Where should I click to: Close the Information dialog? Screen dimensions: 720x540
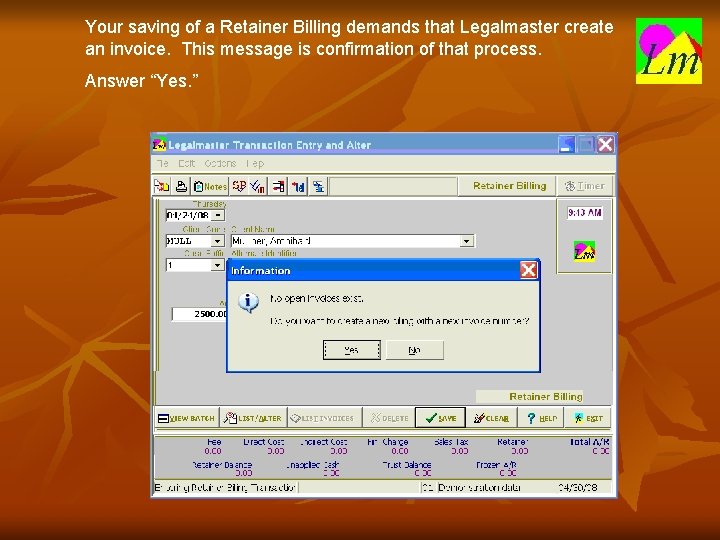[529, 270]
